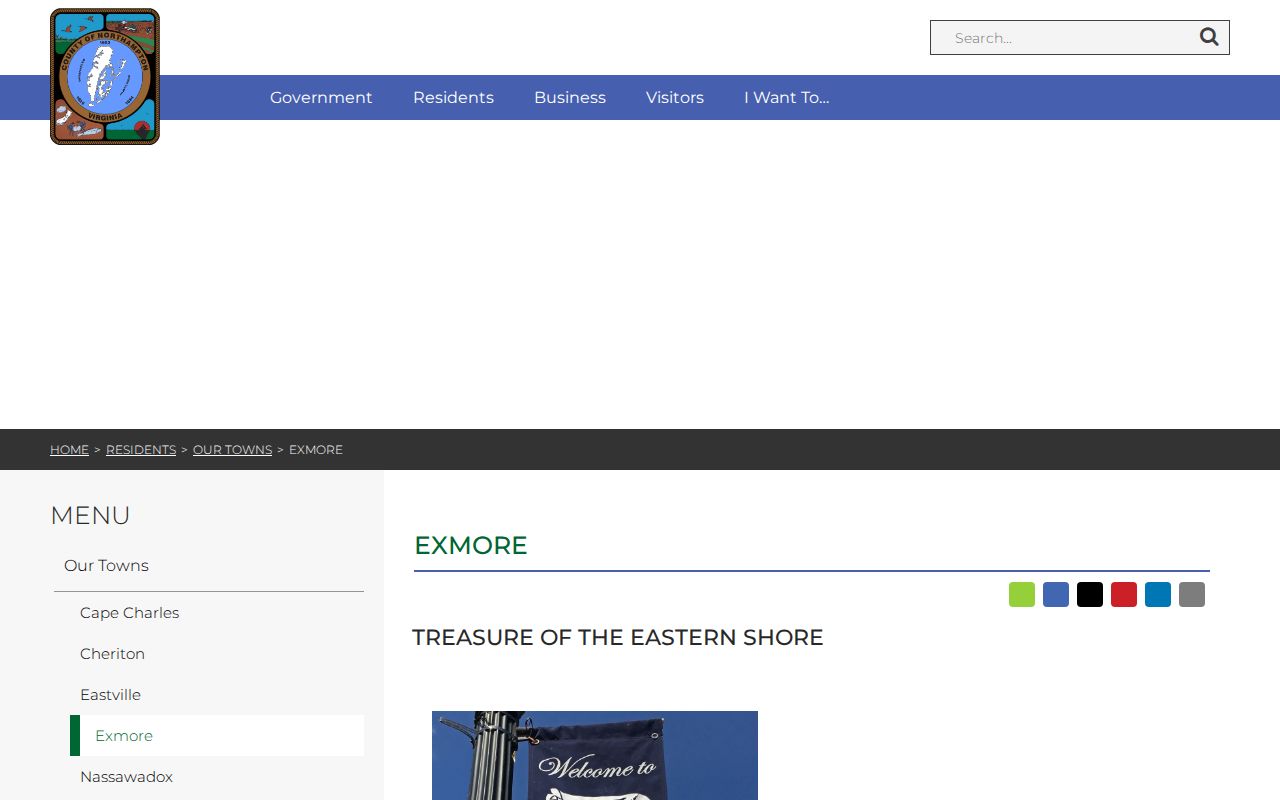Click the gray share square
Image resolution: width=1280 pixels, height=800 pixels.
click(1192, 594)
